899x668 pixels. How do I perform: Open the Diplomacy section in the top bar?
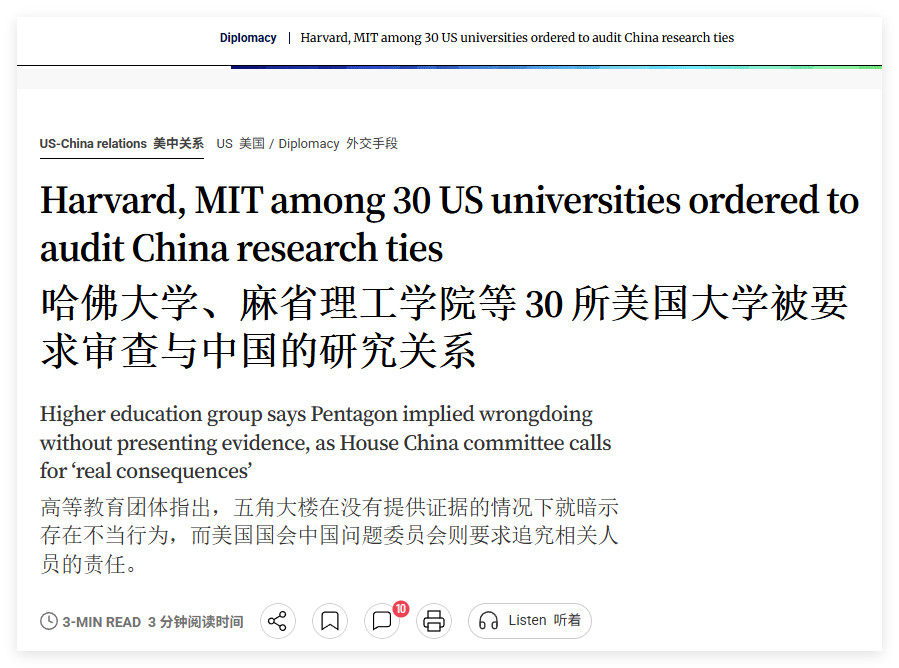point(248,38)
